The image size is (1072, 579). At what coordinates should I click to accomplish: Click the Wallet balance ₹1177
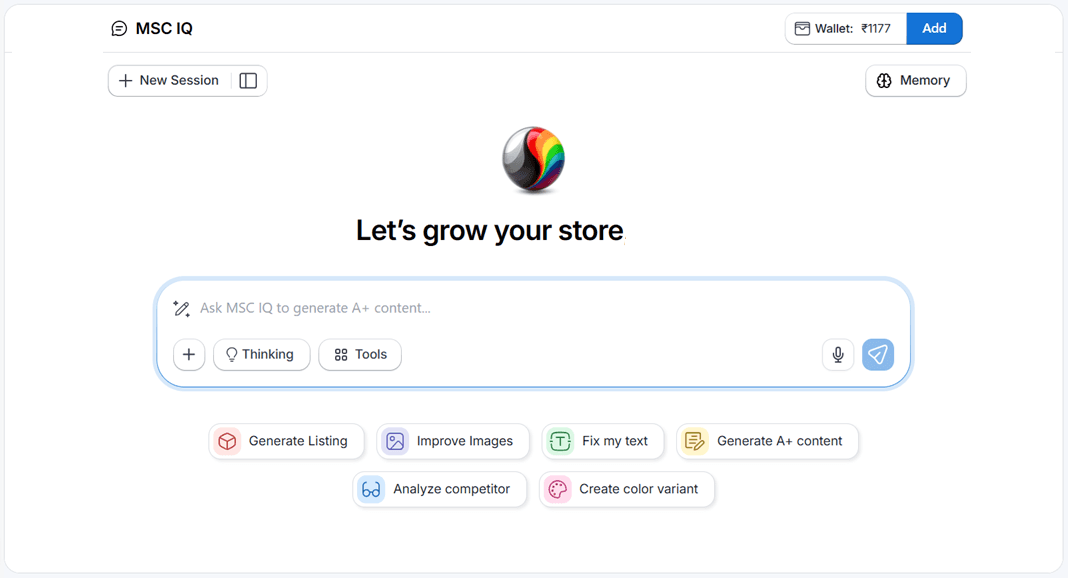(x=846, y=29)
